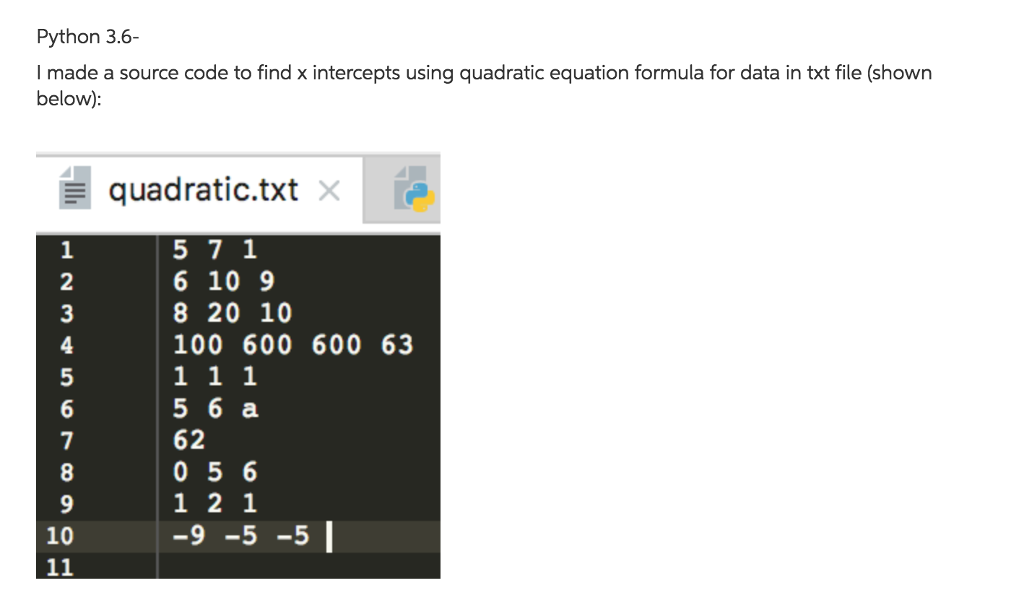This screenshot has width=1024, height=596.
Task: Click line number 1 in the gutter
Action: pyautogui.click(x=68, y=249)
